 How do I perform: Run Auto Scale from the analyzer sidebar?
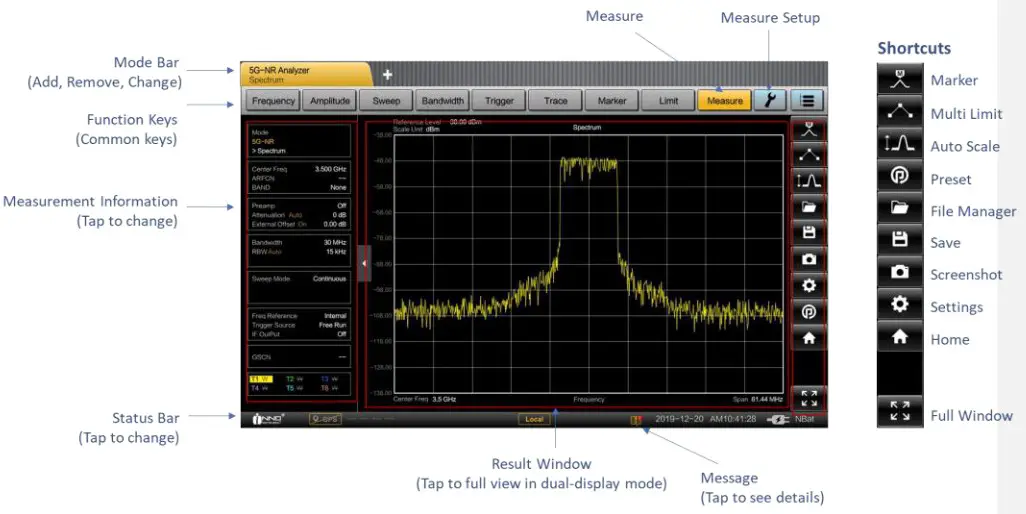click(809, 180)
